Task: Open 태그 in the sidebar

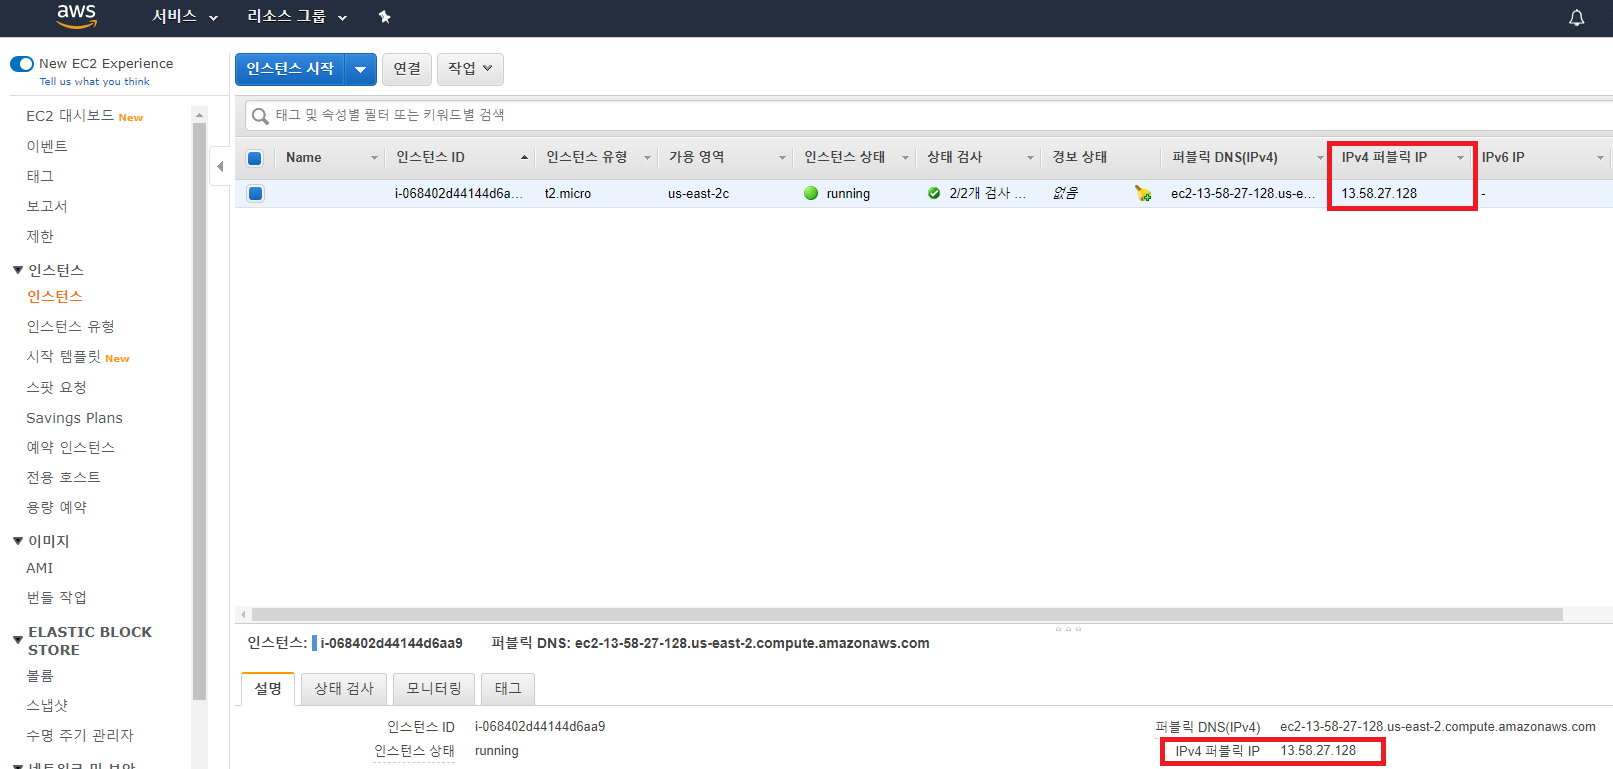Action: coord(40,176)
